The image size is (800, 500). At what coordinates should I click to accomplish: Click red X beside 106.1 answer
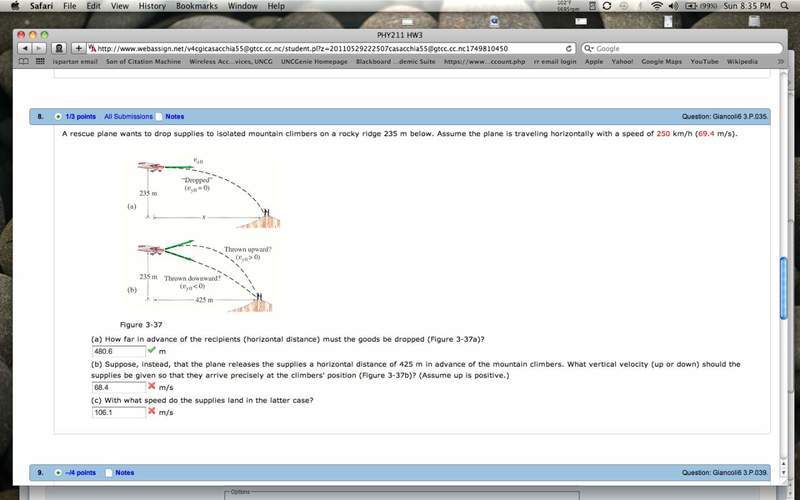point(152,411)
